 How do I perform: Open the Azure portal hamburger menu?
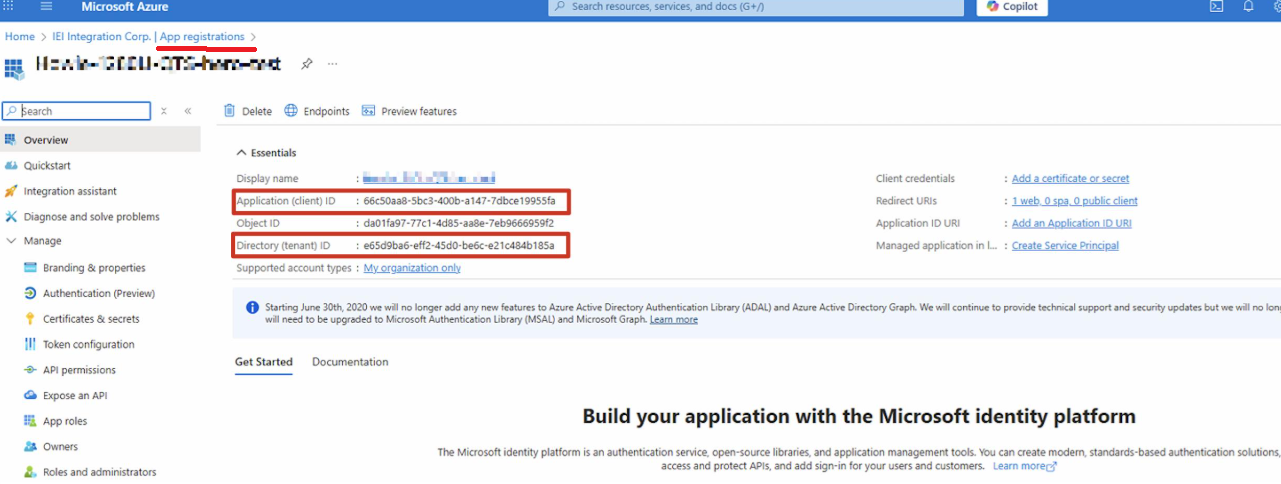[46, 6]
